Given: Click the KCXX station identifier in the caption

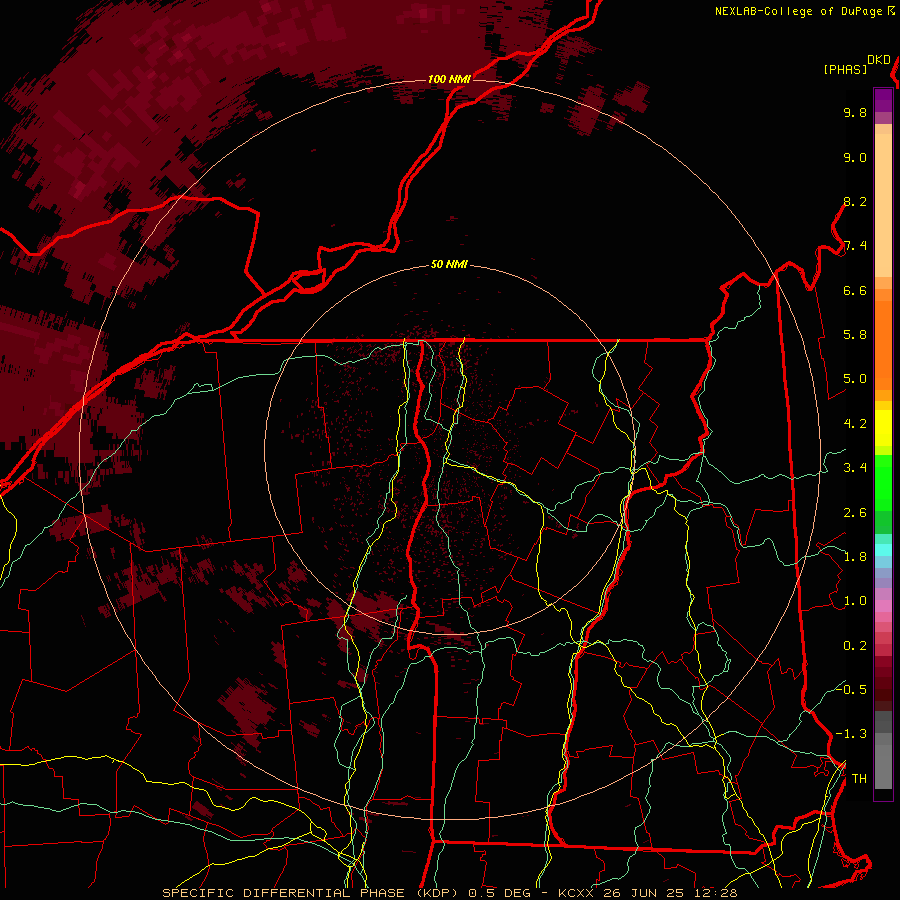Looking at the screenshot, I should click(577, 893).
